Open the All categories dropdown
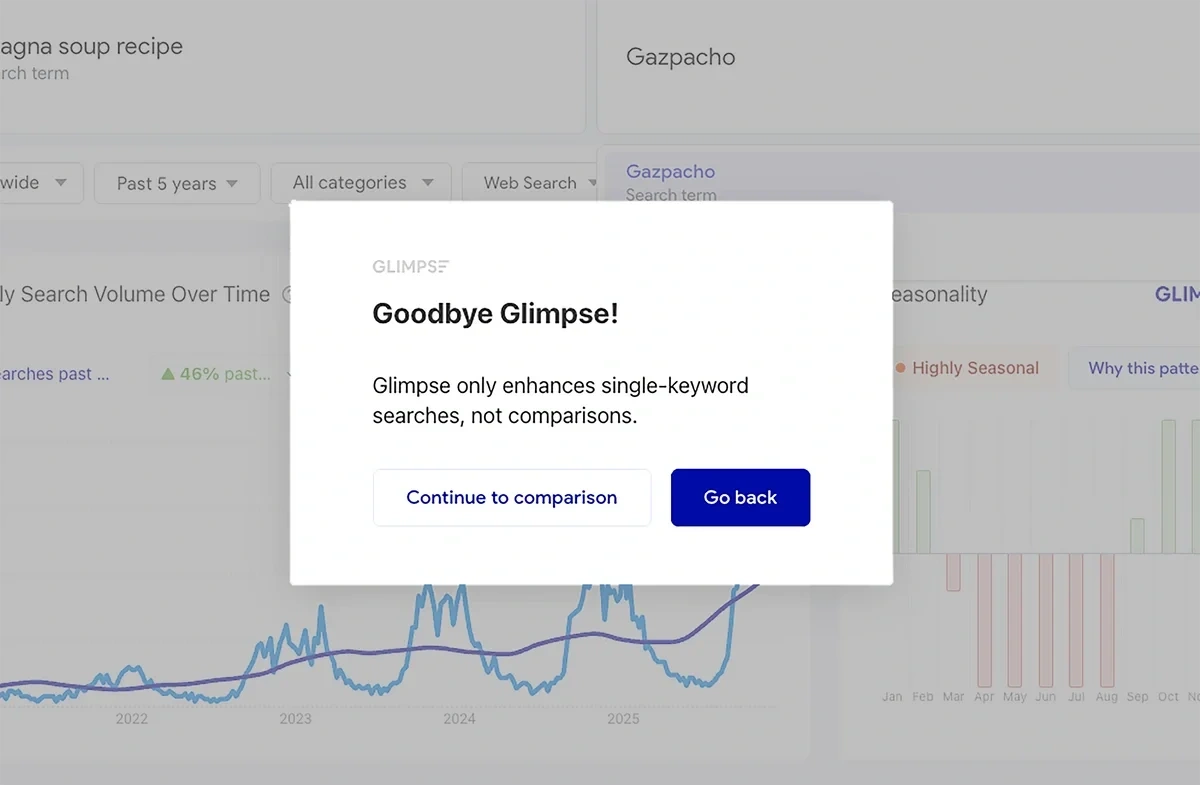The width and height of the screenshot is (1200, 785). (x=360, y=183)
